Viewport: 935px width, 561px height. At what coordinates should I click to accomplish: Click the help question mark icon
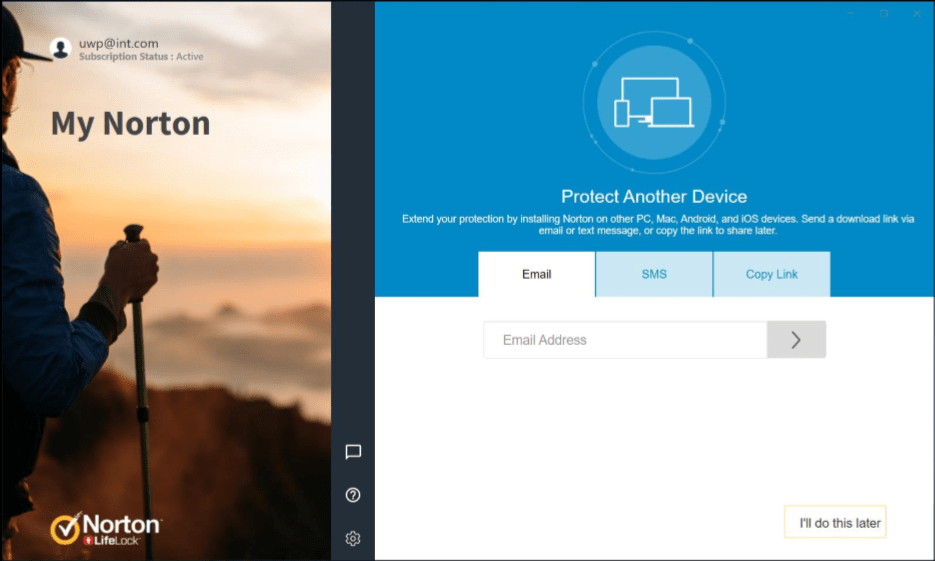353,495
